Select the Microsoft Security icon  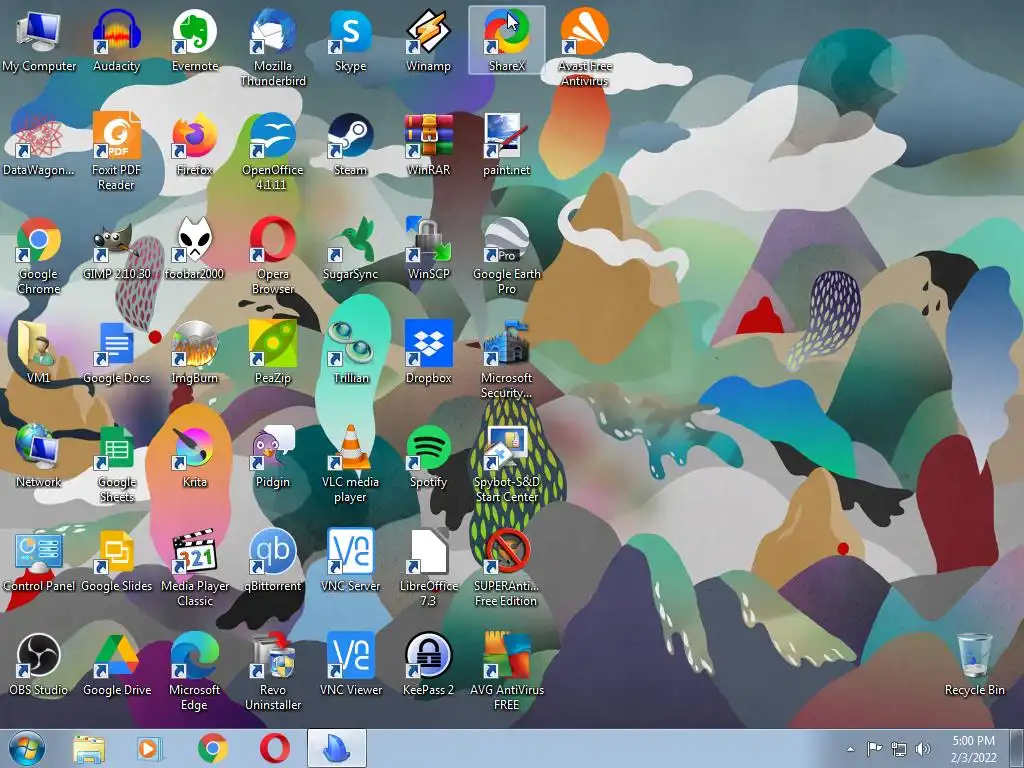click(507, 359)
